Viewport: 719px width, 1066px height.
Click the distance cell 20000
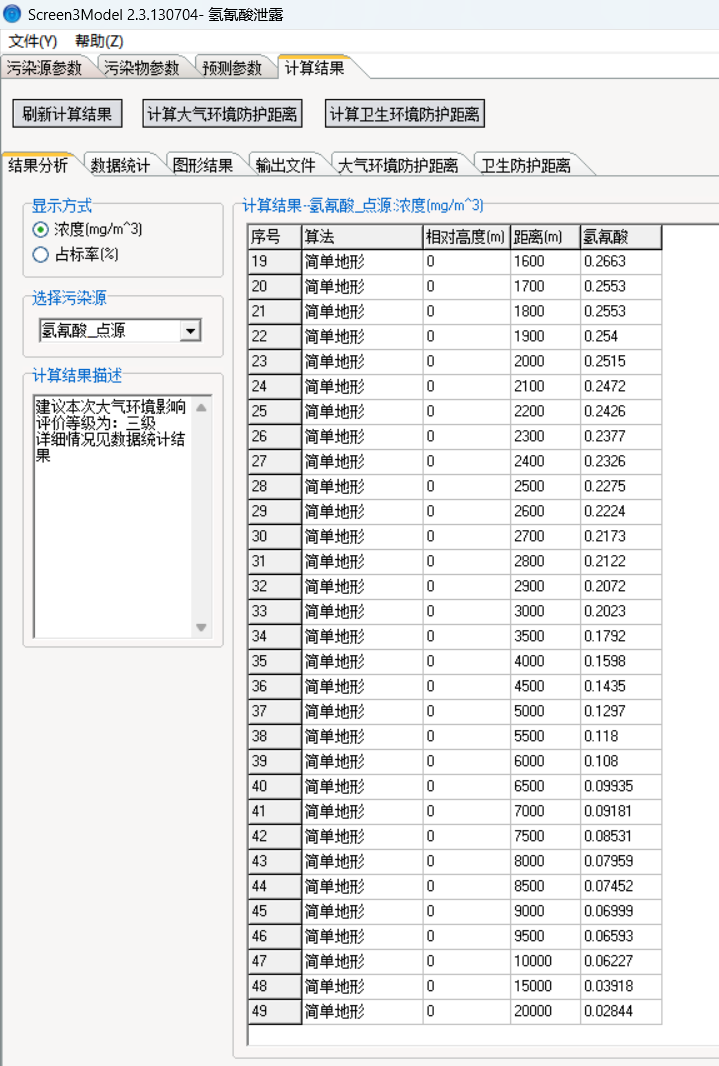click(545, 1011)
